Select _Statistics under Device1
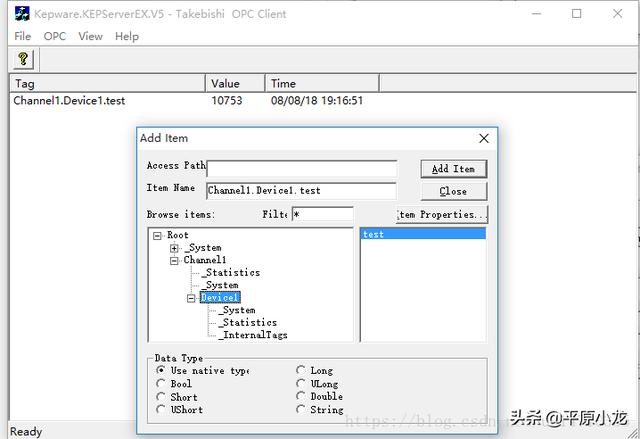Screen dimensions: 640x439 [248, 323]
